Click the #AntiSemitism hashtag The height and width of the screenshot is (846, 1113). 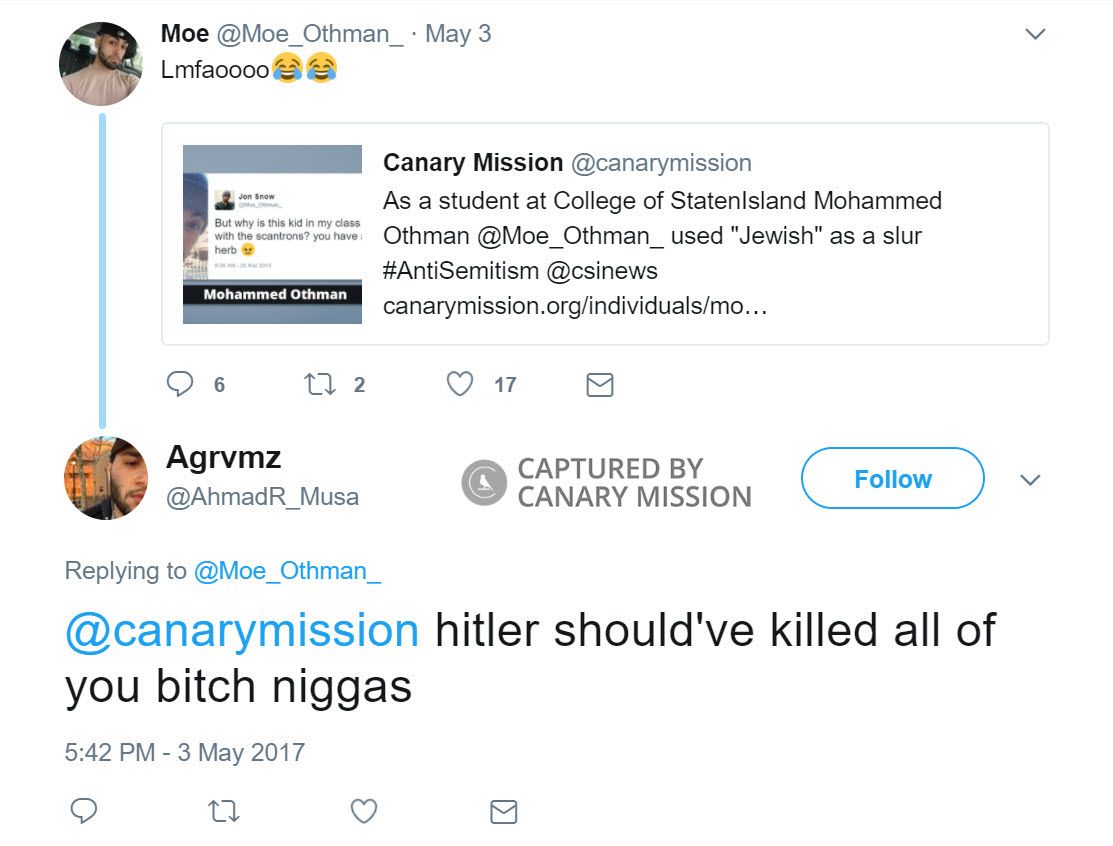coord(444,270)
